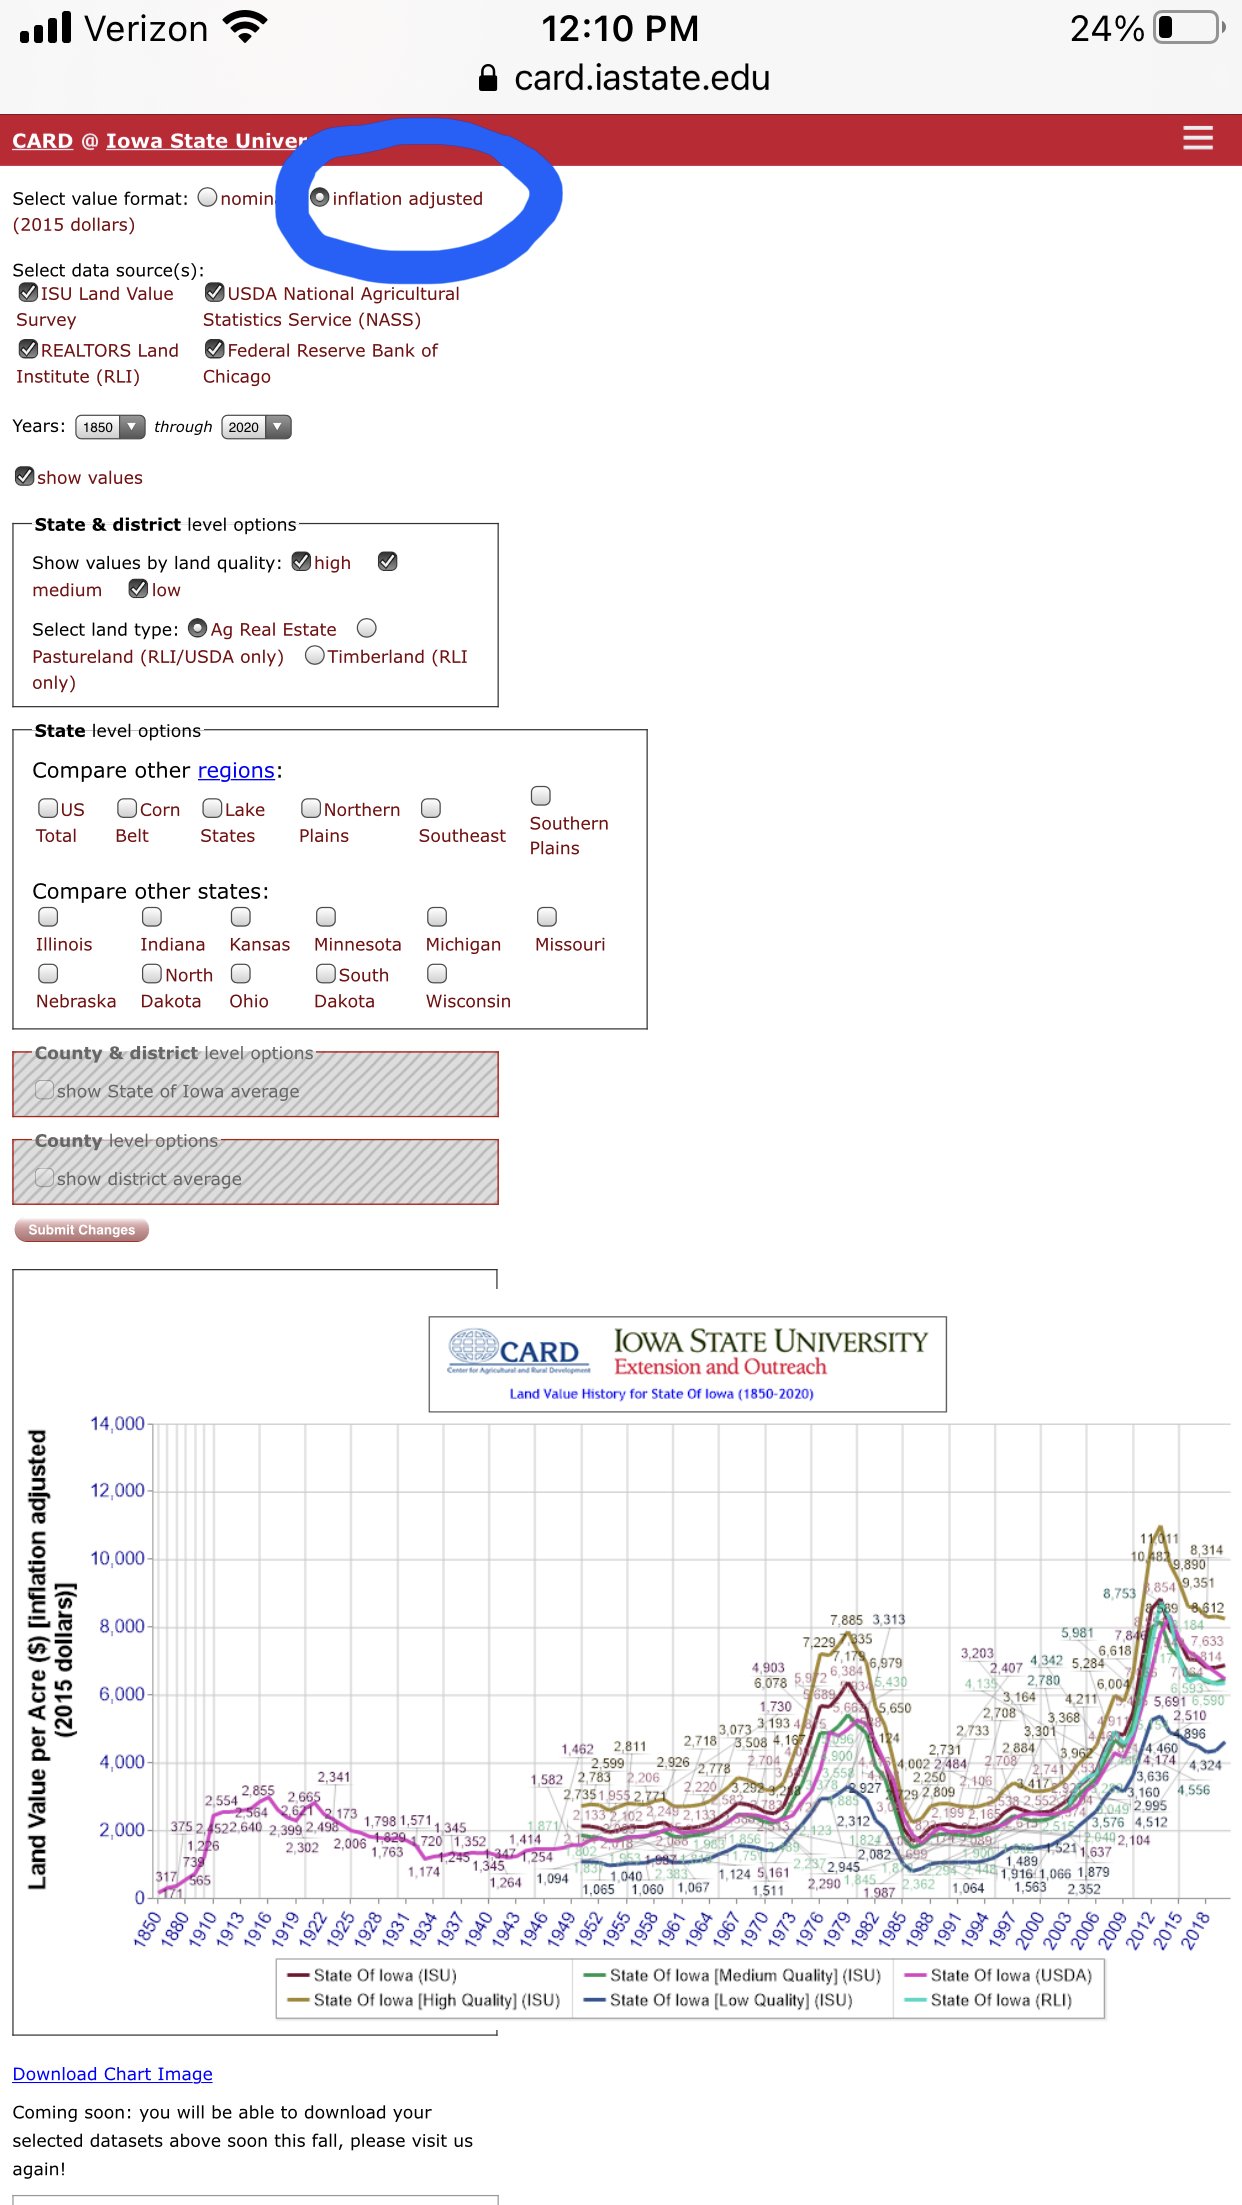Open the hamburger menu in red header

pos(1197,138)
